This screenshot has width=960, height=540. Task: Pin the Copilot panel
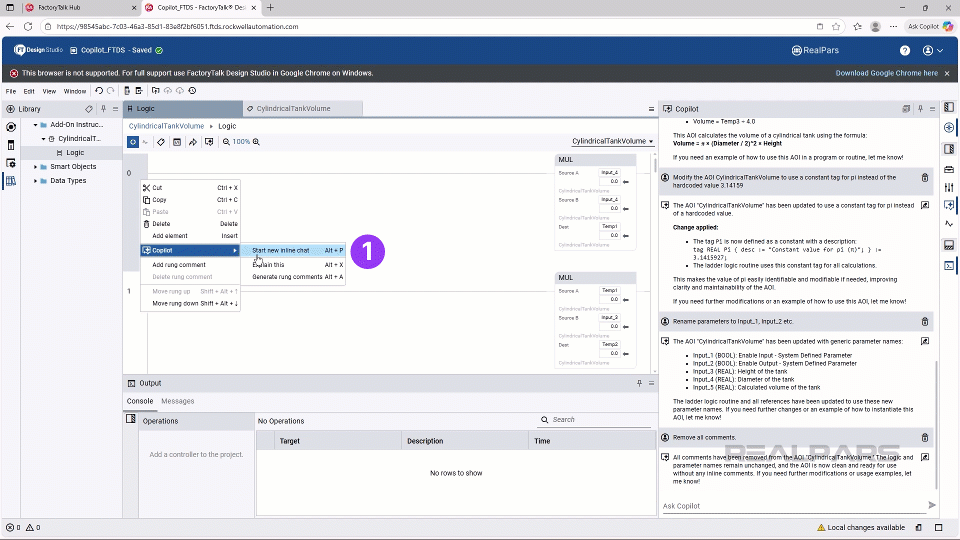(x=920, y=109)
